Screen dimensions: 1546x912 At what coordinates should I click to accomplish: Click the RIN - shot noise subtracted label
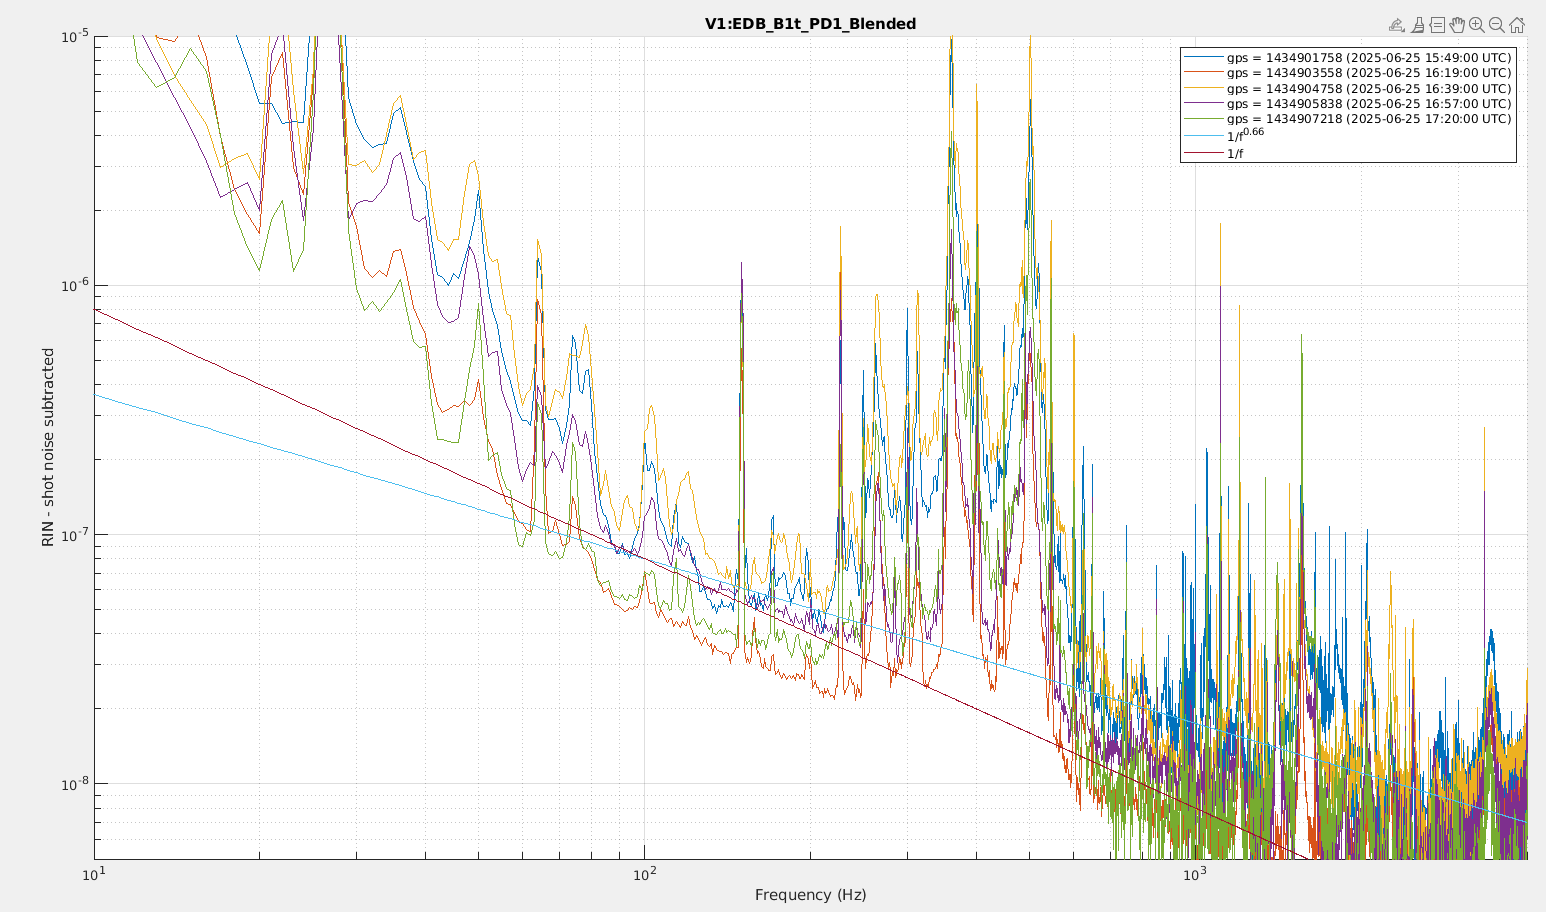(48, 447)
